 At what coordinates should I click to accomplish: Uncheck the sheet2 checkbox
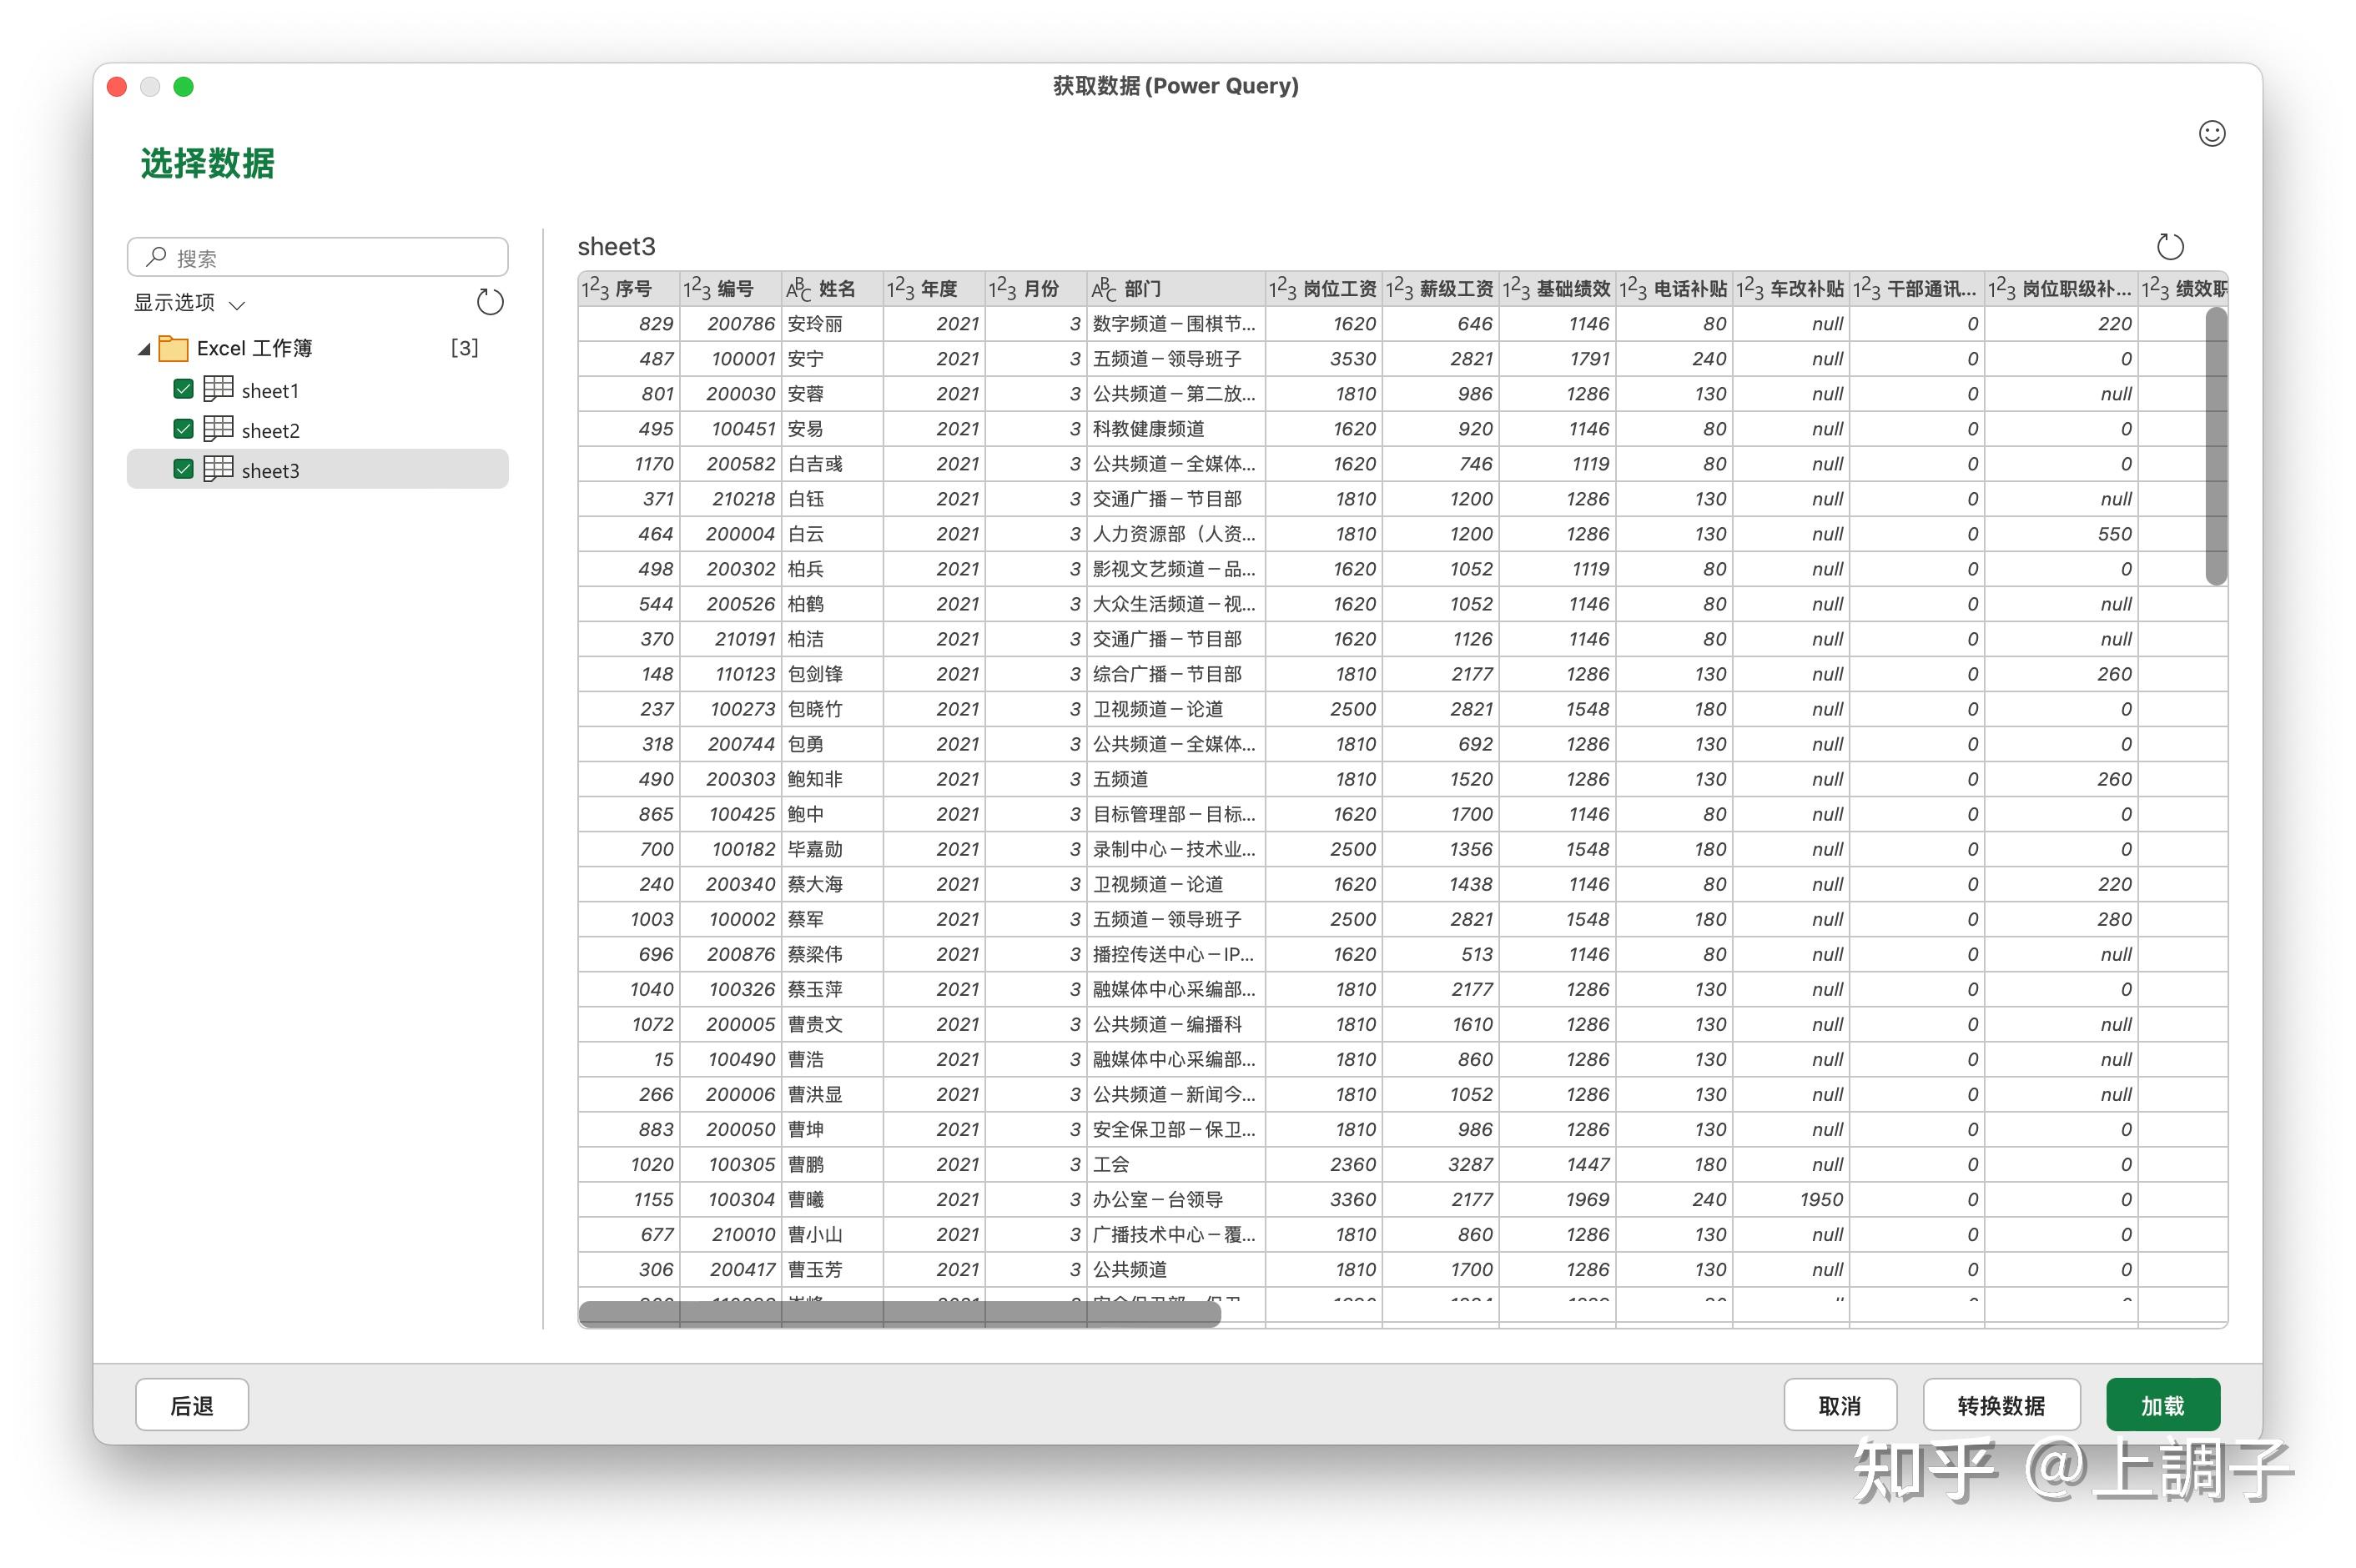pyautogui.click(x=183, y=429)
